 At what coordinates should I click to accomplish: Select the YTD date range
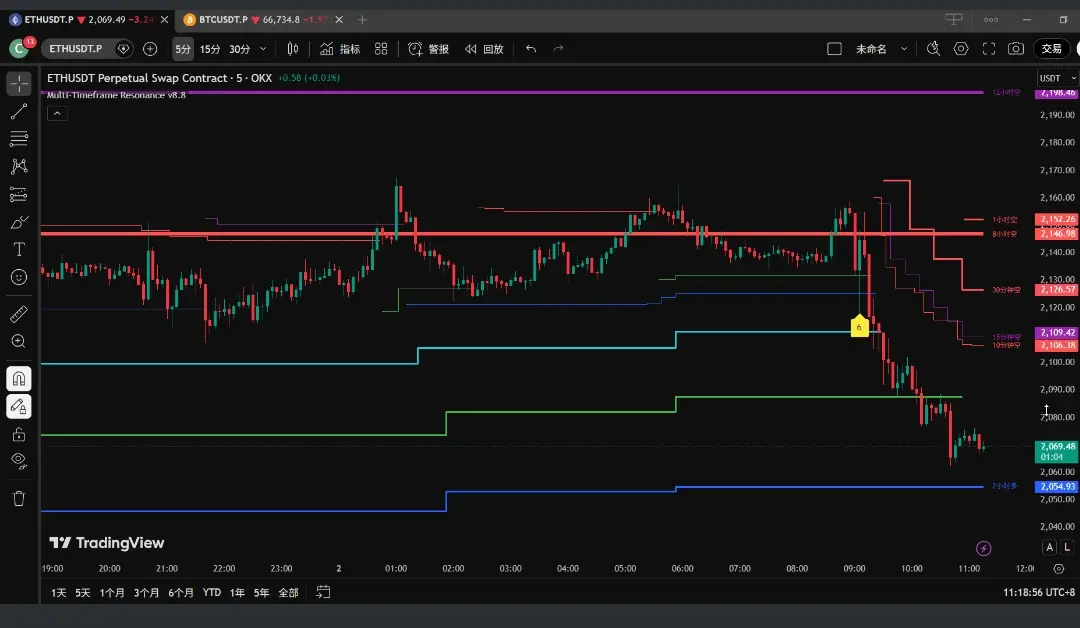pos(211,592)
